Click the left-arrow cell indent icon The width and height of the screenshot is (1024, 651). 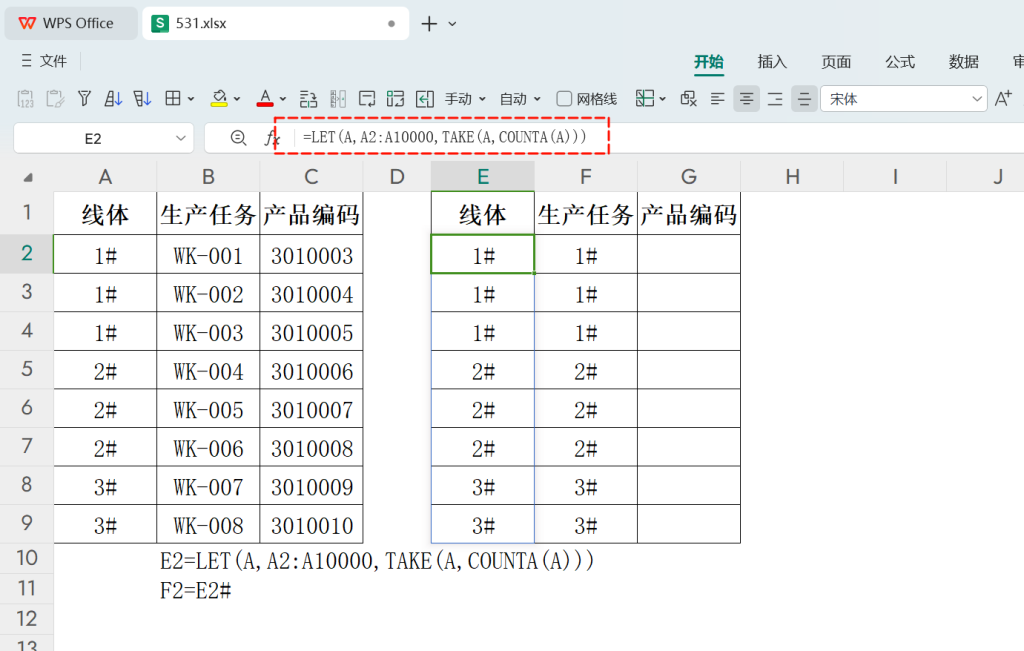[425, 99]
